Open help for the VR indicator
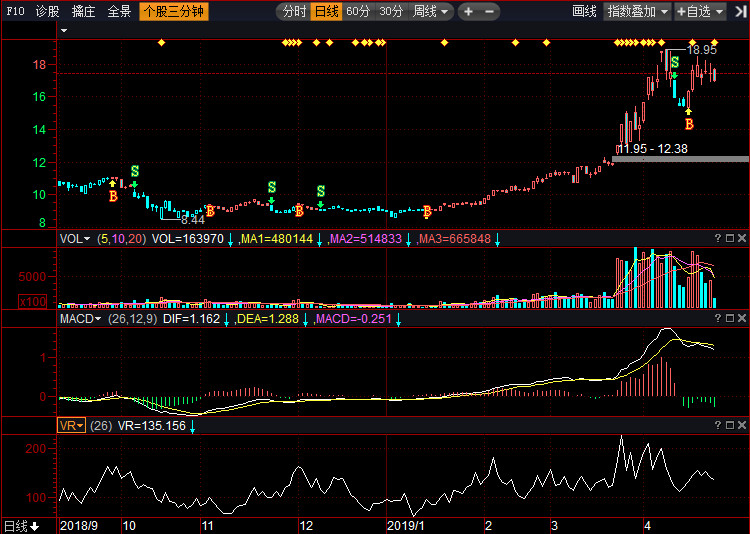The width and height of the screenshot is (750, 534). (718, 425)
